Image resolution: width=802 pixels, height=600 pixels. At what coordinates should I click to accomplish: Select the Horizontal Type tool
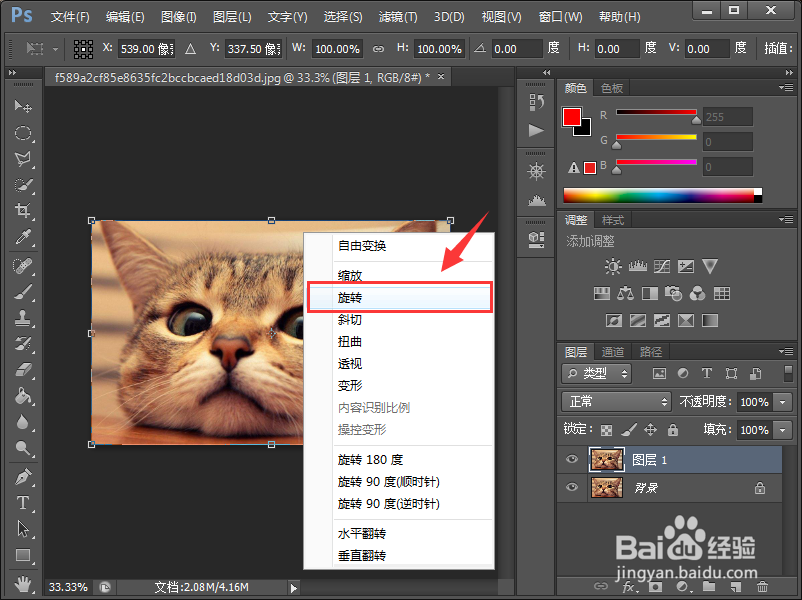tap(24, 503)
